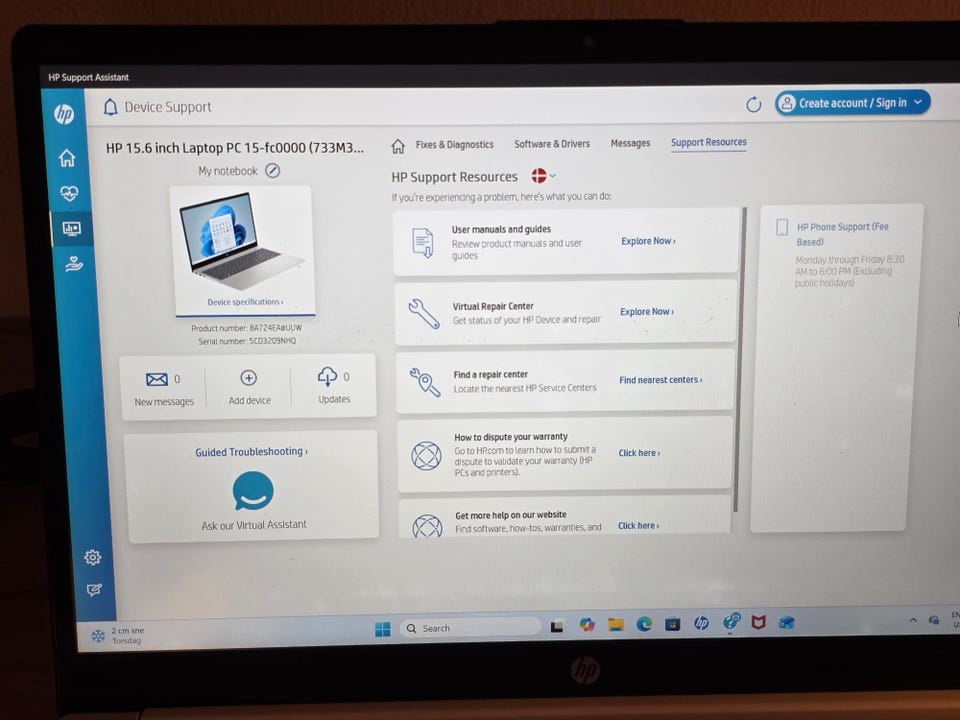
Task: Click Explore Now for Virtual Repair Center
Action: [x=647, y=312]
